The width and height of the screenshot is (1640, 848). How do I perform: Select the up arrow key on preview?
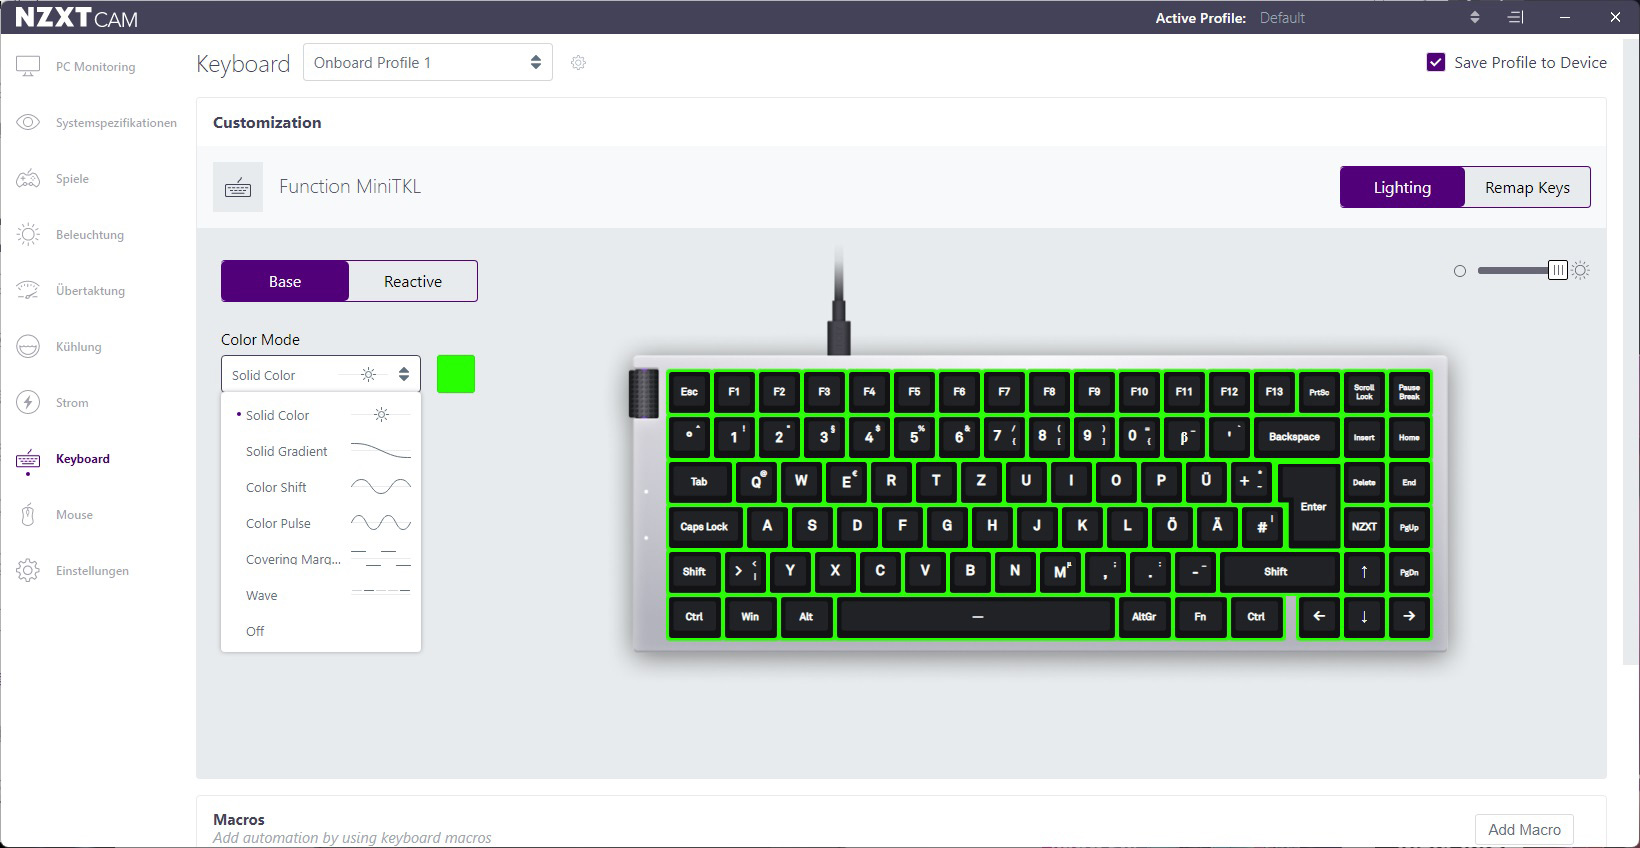point(1364,571)
